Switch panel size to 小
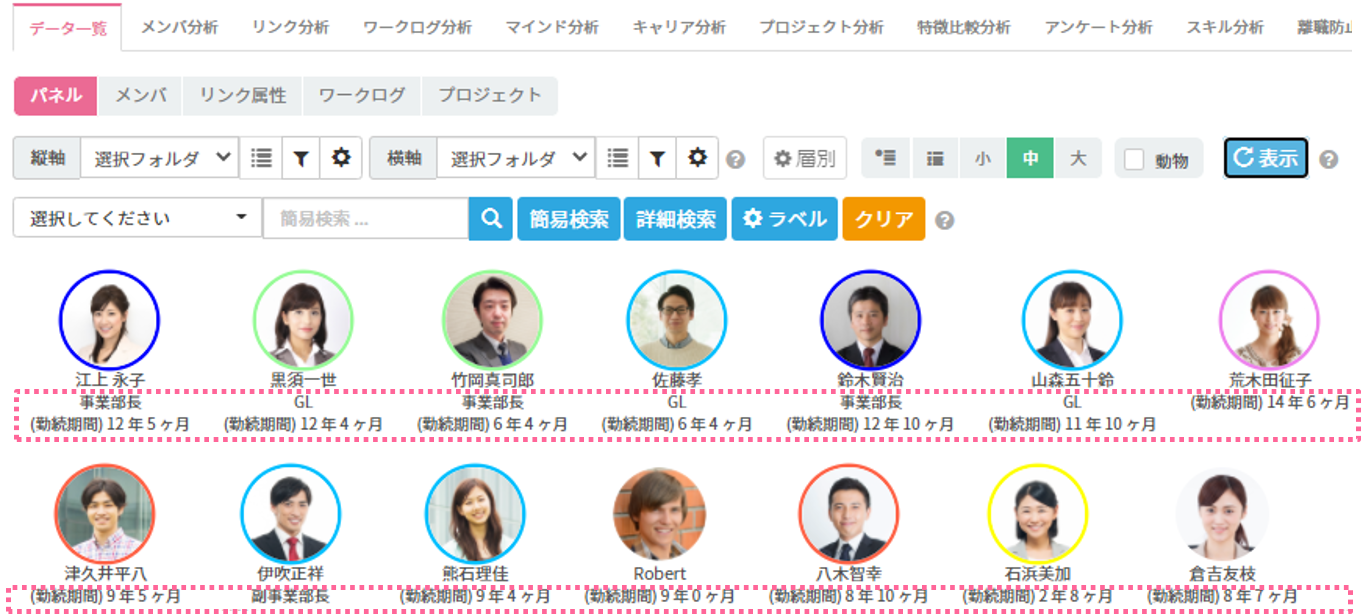This screenshot has height=614, width=1361. coord(982,158)
